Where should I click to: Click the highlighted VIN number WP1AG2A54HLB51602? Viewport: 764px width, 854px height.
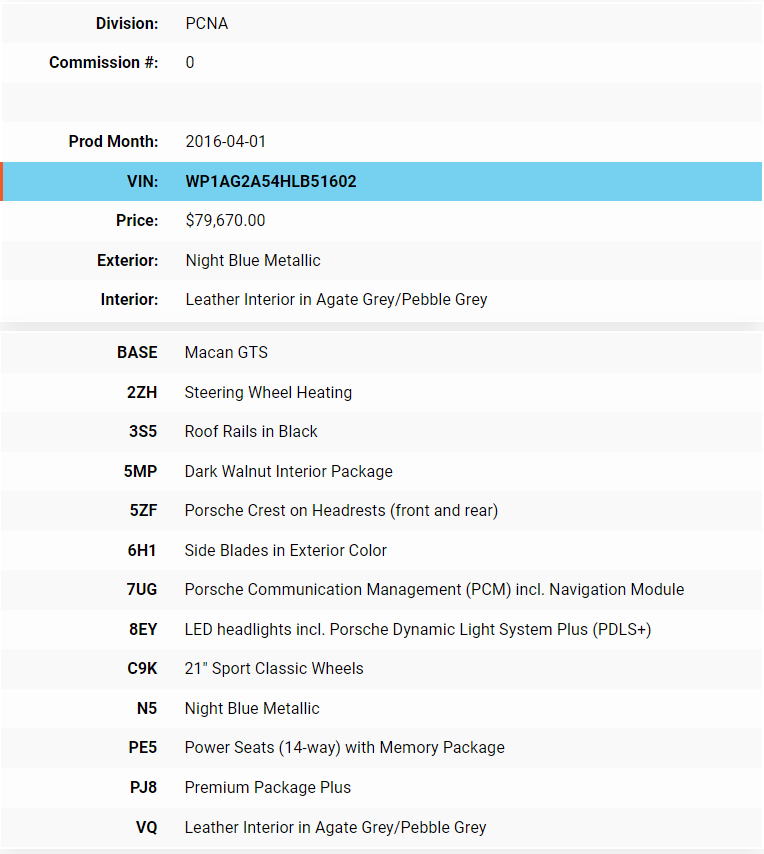coord(271,182)
